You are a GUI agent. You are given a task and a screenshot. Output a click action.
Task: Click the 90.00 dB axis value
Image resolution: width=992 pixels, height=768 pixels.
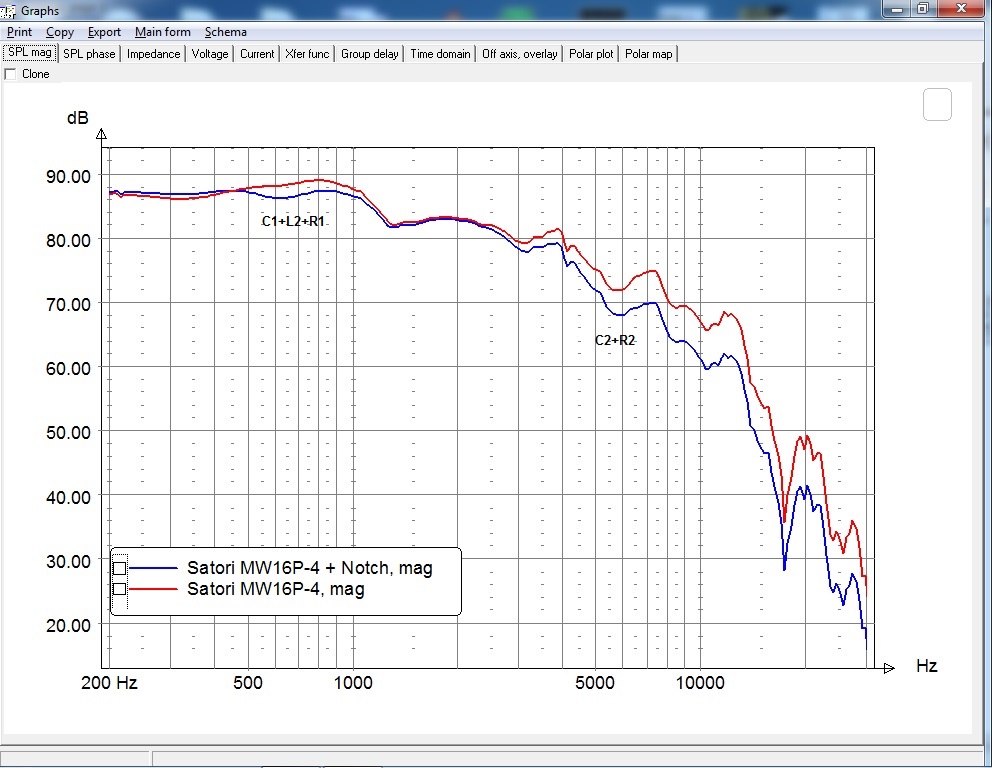tap(68, 177)
